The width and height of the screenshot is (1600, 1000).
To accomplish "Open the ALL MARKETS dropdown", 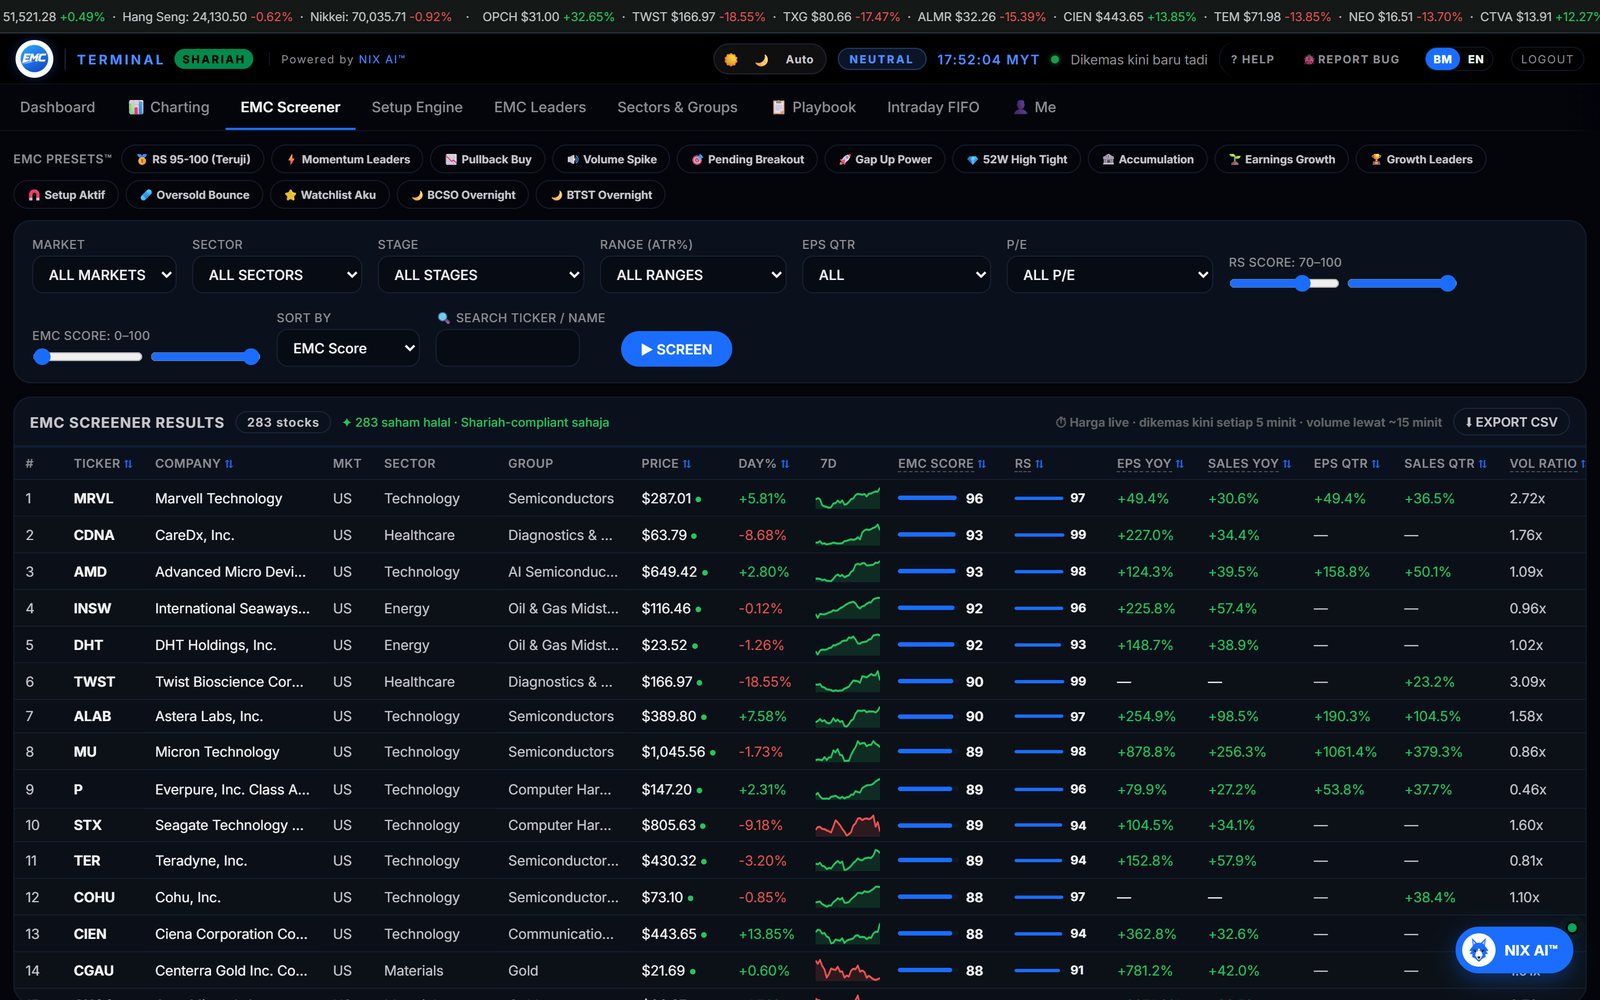I will click(105, 275).
